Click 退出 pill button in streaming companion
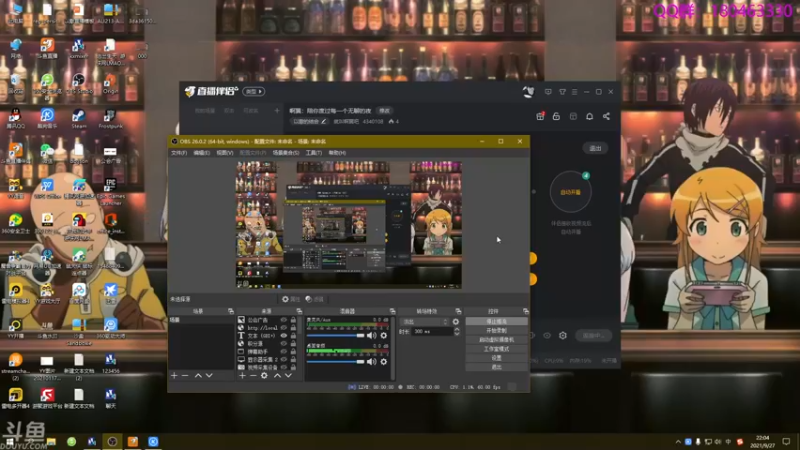 pyautogui.click(x=595, y=148)
